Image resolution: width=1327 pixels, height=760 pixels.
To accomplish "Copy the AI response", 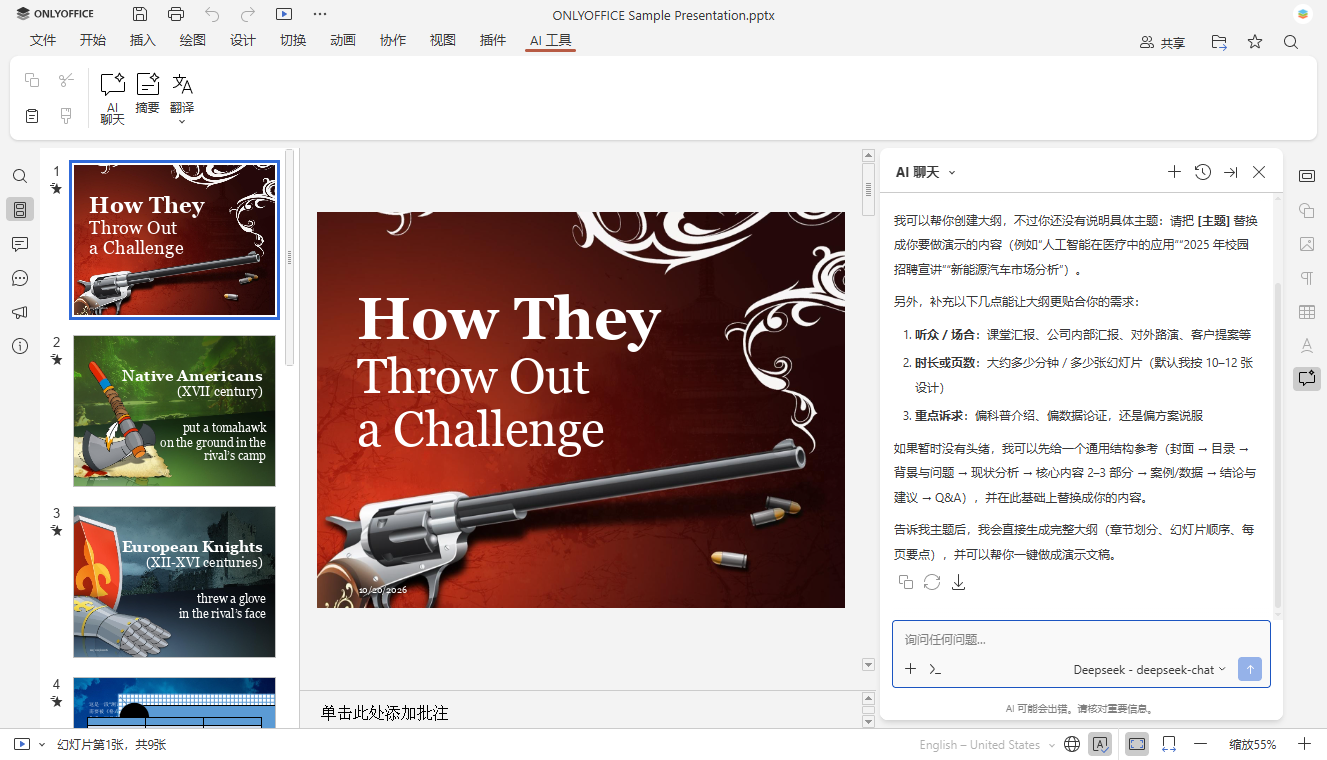I will click(x=906, y=582).
